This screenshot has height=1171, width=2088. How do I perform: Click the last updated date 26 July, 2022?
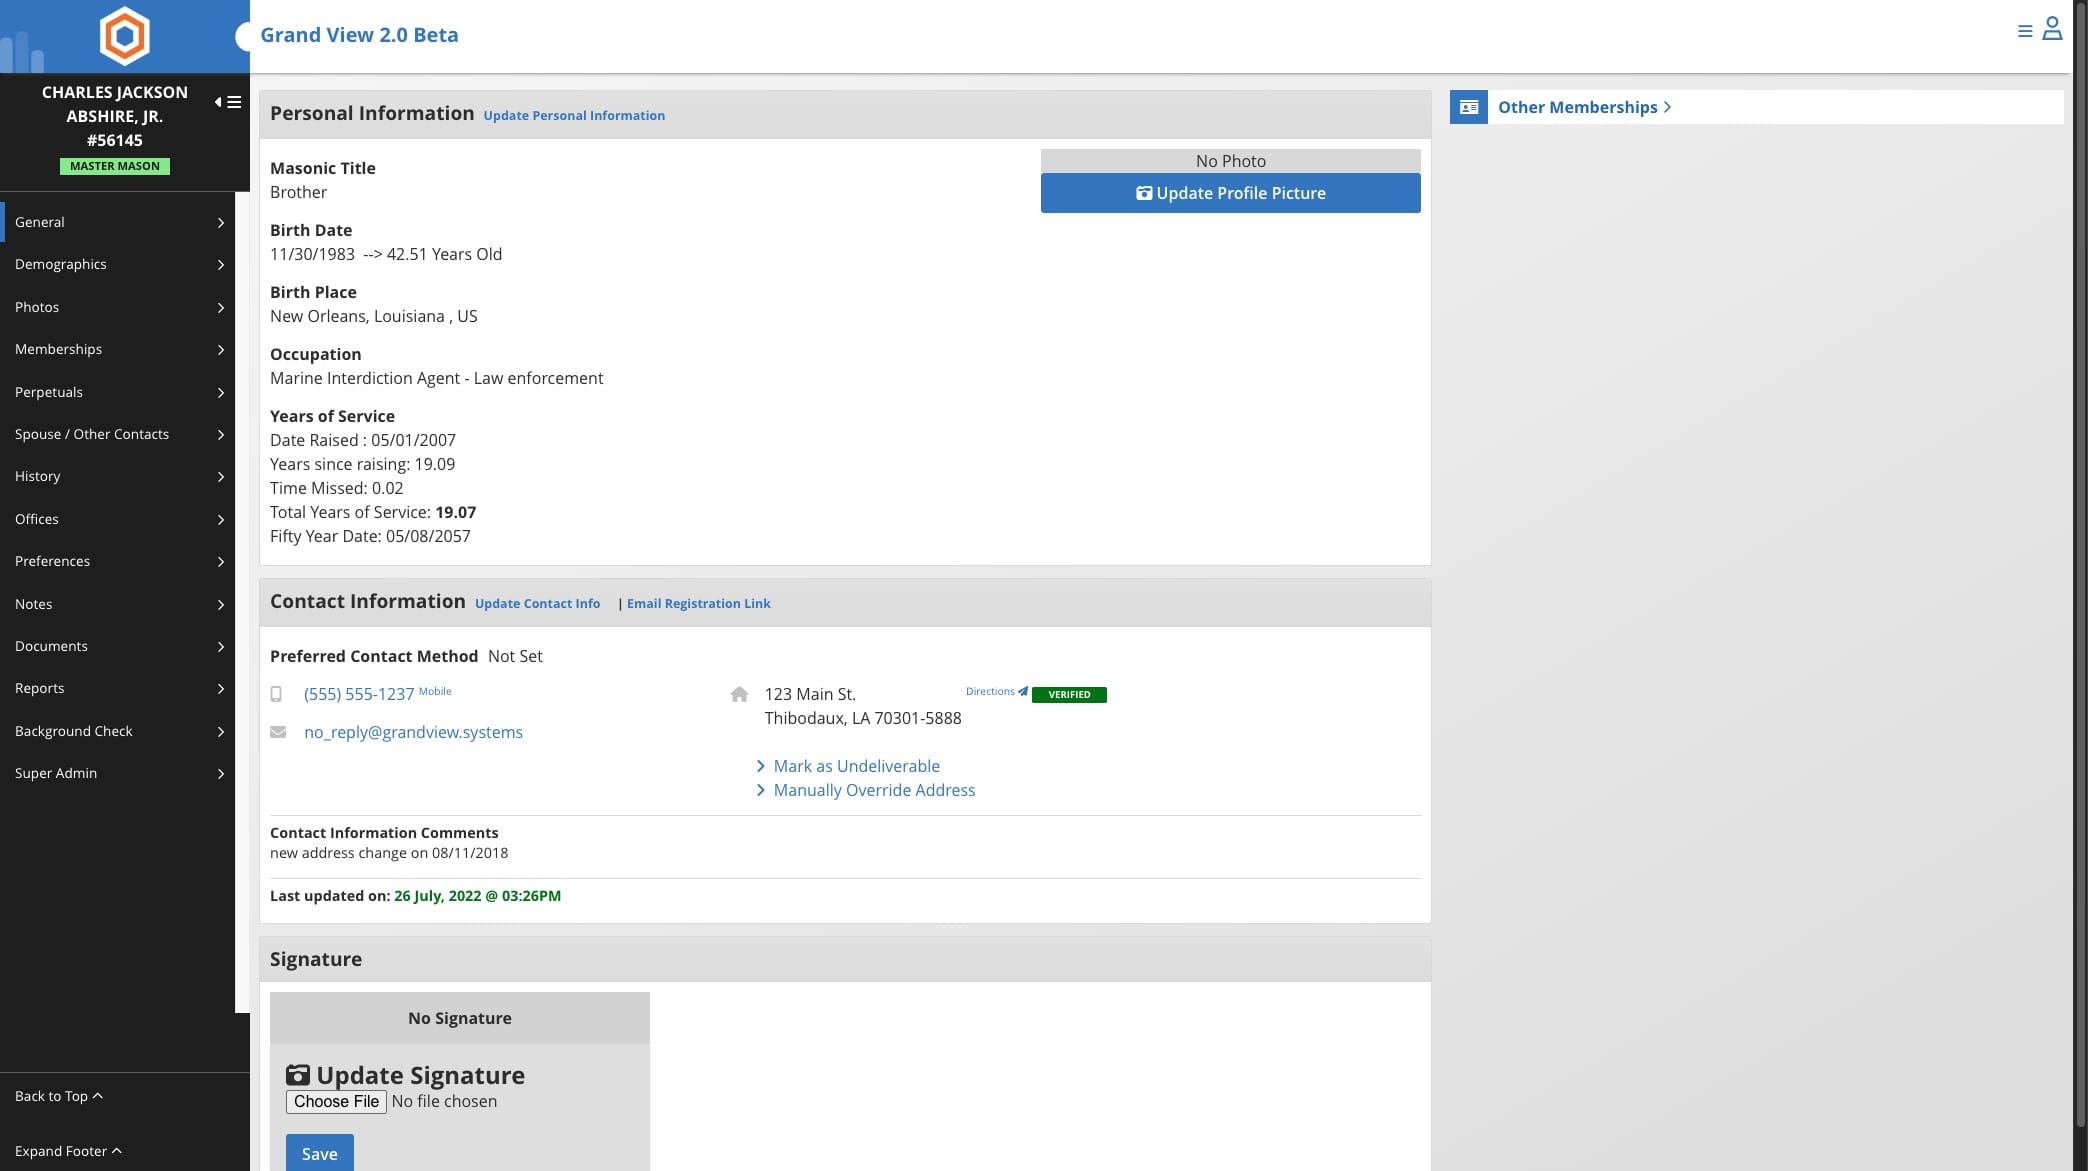477,896
